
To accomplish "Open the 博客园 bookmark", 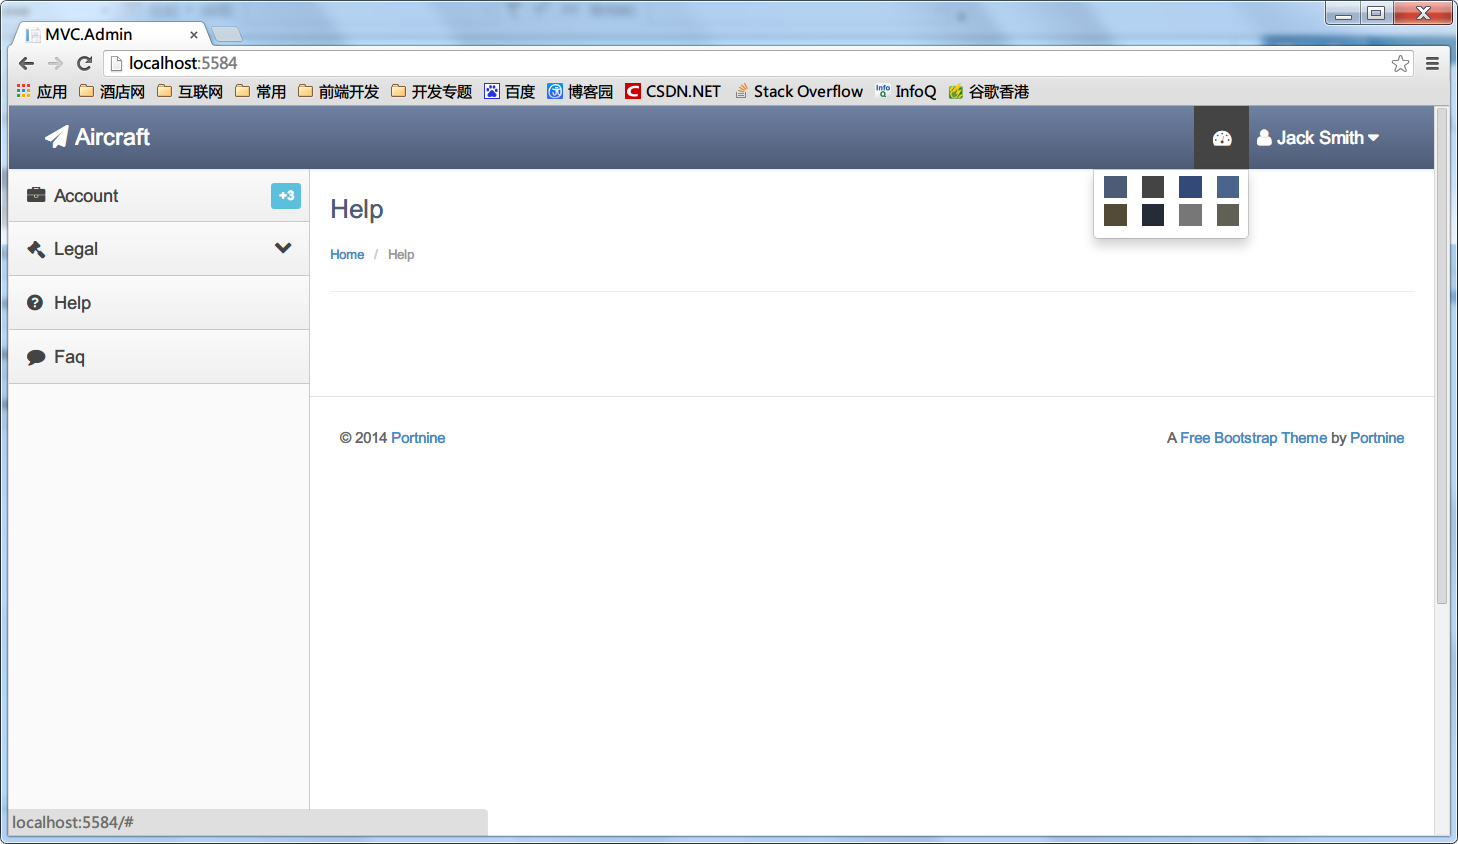I will [580, 91].
